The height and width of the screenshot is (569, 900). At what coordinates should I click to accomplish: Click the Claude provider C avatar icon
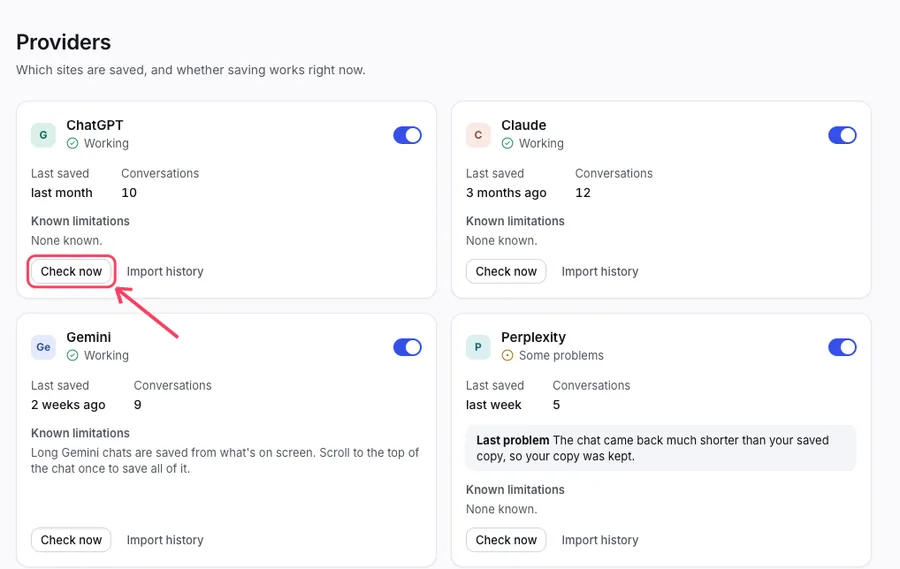point(478,135)
